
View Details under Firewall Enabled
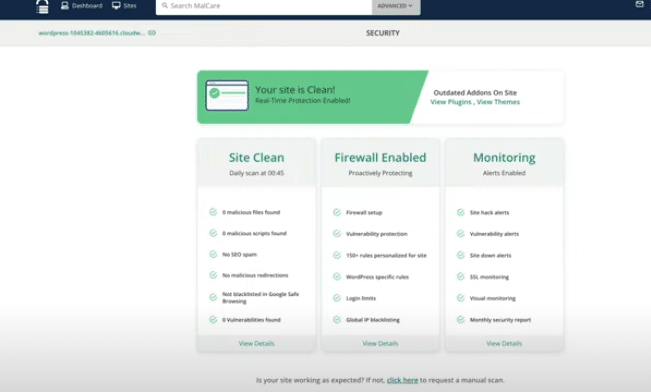pos(380,343)
